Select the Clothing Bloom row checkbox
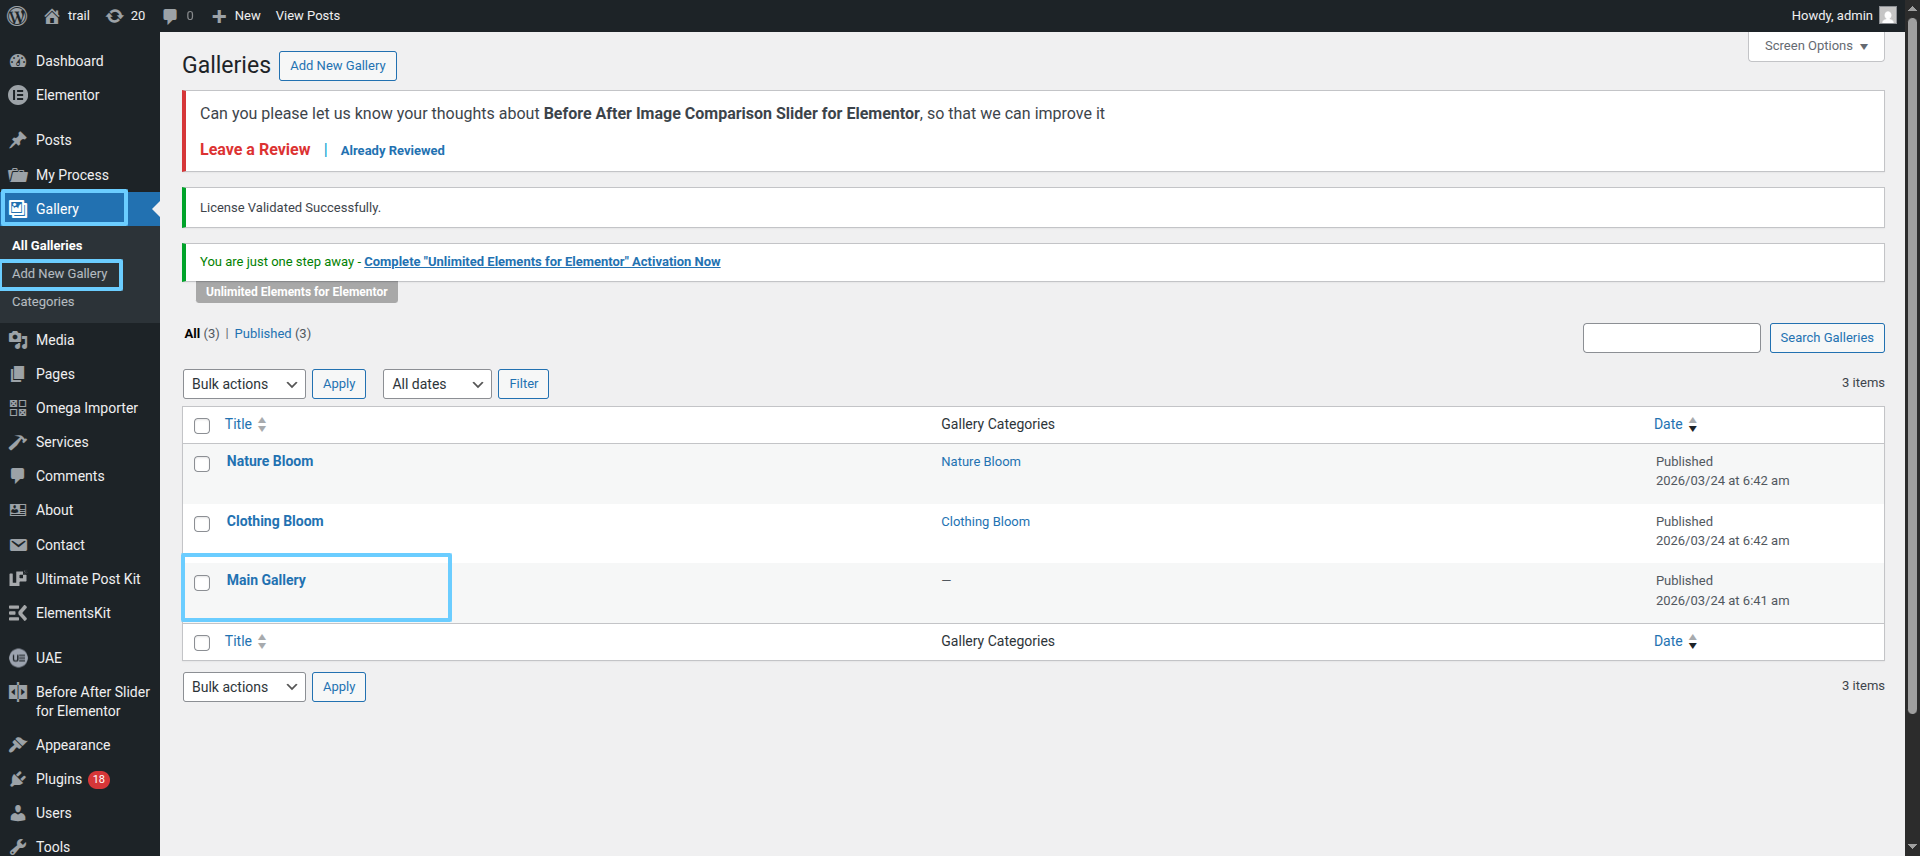The height and width of the screenshot is (856, 1920). click(x=202, y=524)
